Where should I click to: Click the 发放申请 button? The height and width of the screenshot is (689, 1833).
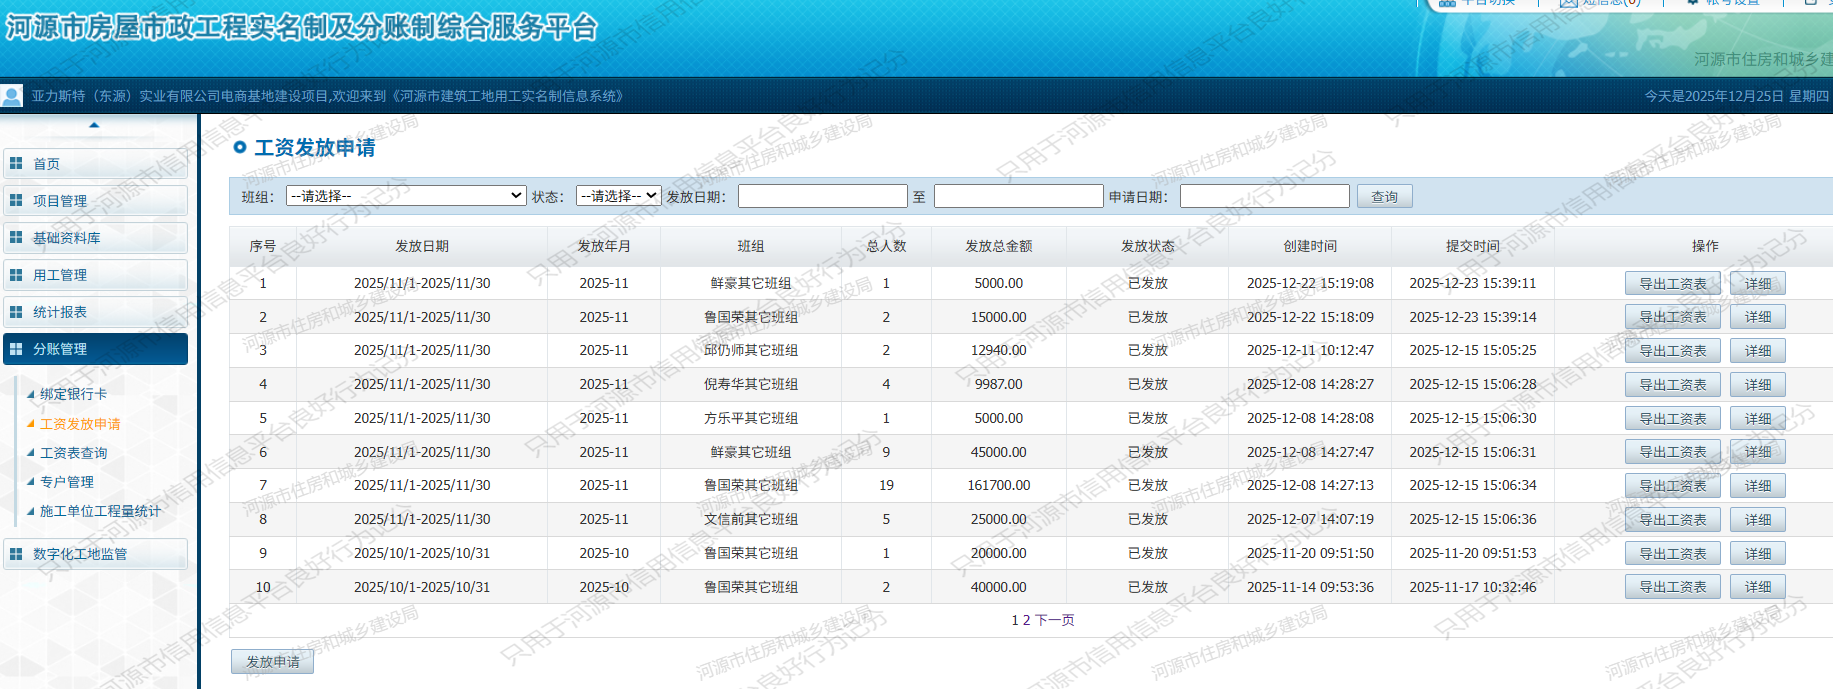(x=272, y=662)
